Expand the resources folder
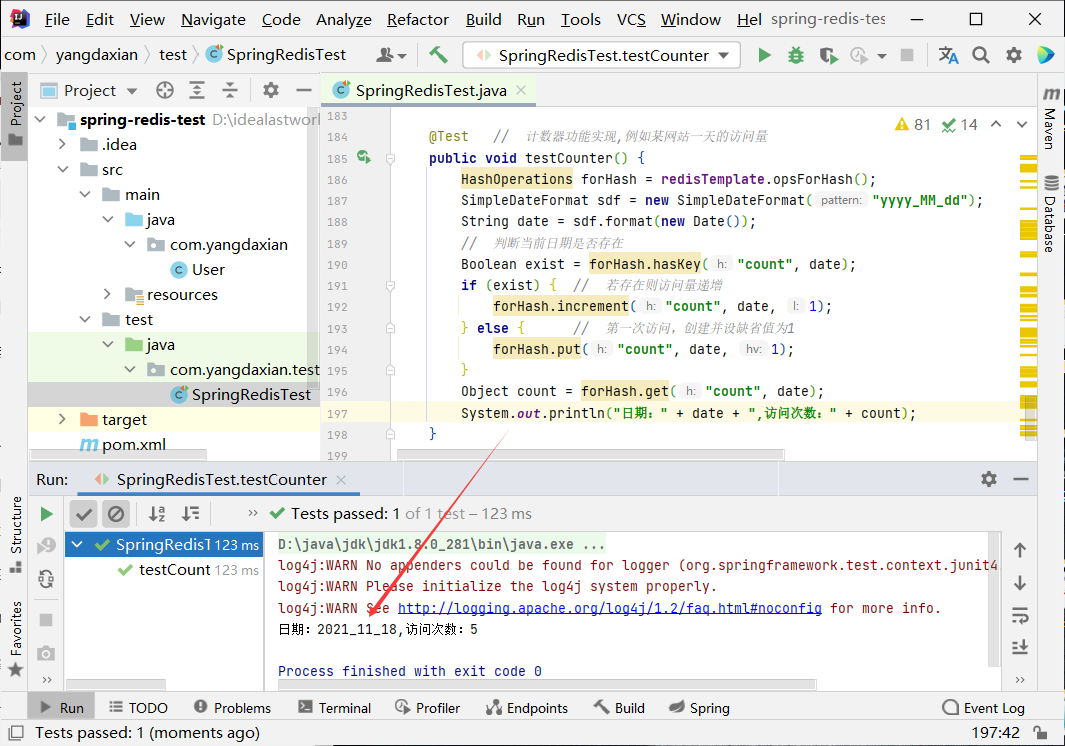This screenshot has height=746, width=1065. pos(107,294)
